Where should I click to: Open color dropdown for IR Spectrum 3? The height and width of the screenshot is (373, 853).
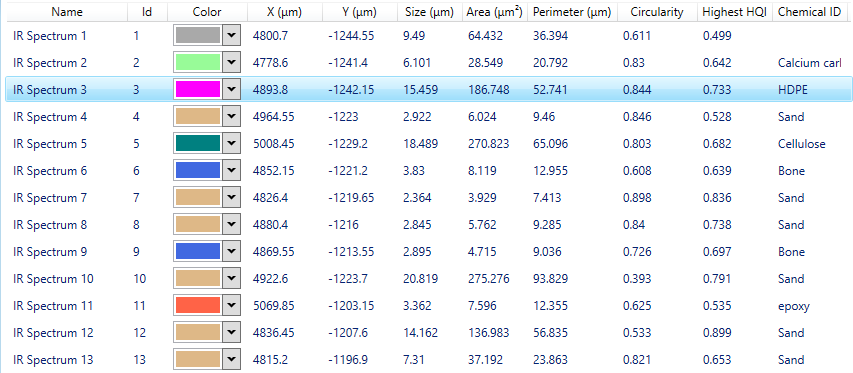coord(232,90)
